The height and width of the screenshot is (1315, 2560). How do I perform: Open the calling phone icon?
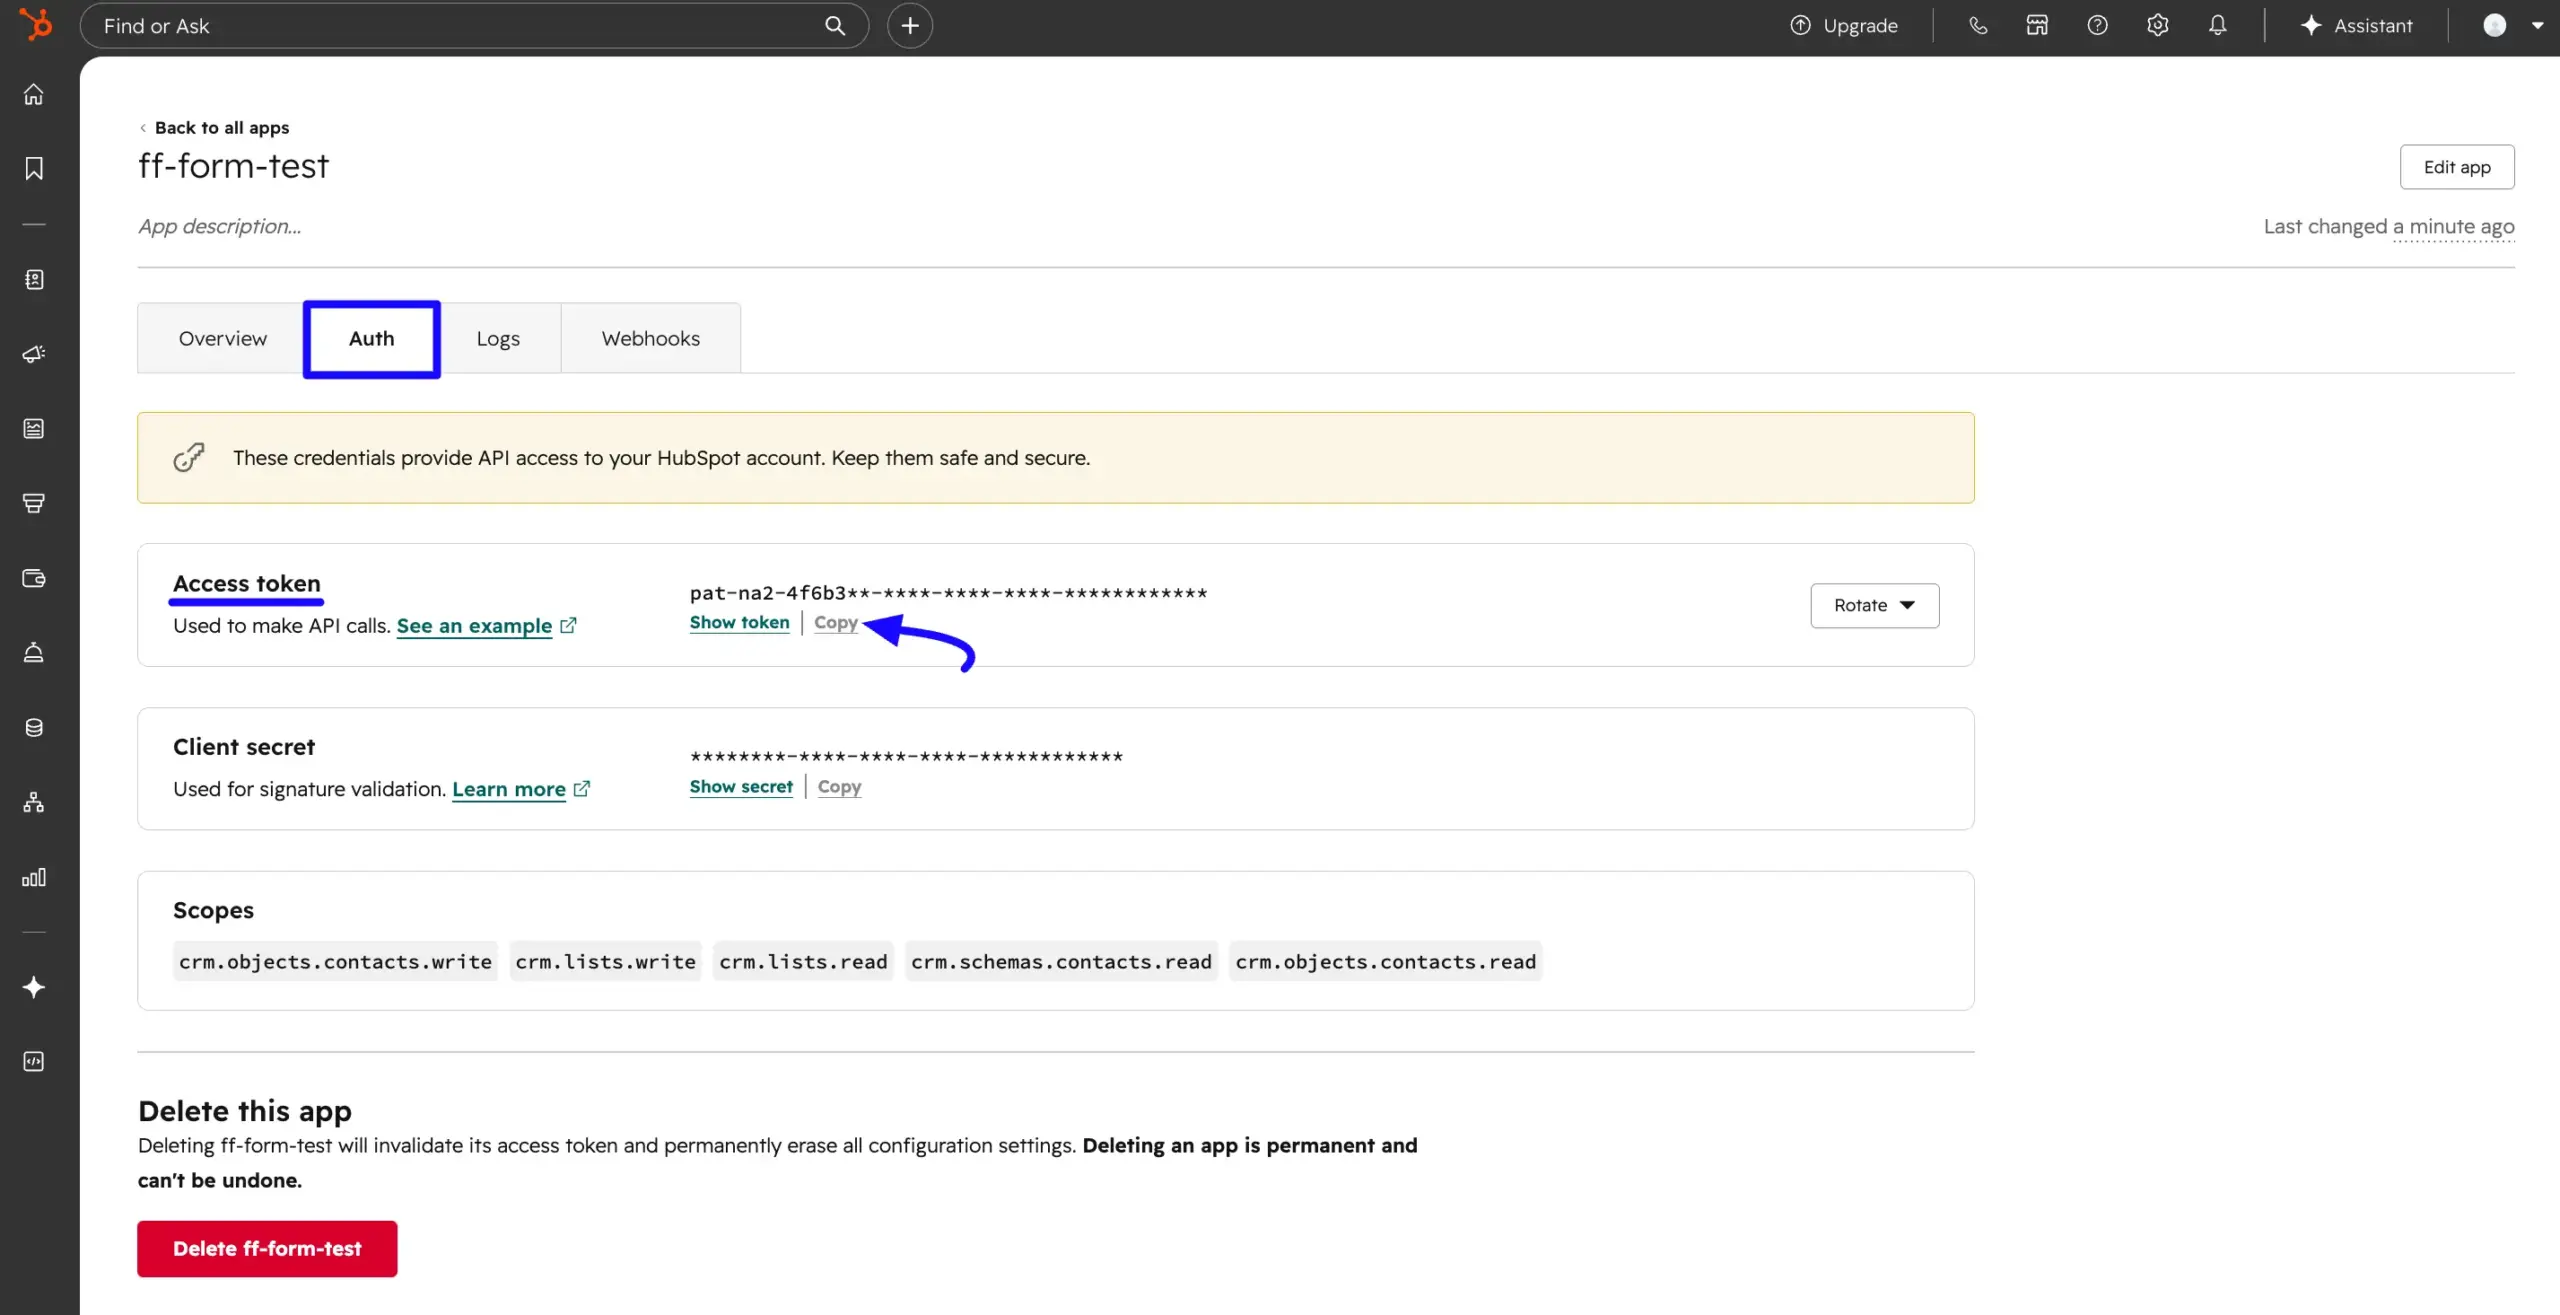coord(1978,26)
